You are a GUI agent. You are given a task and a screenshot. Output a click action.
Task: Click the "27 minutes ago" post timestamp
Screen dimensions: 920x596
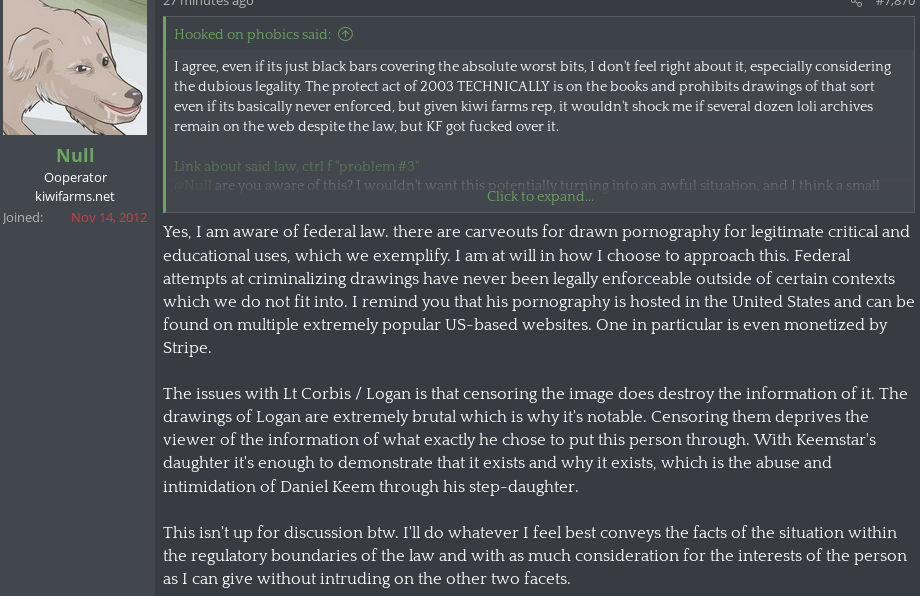coord(208,3)
